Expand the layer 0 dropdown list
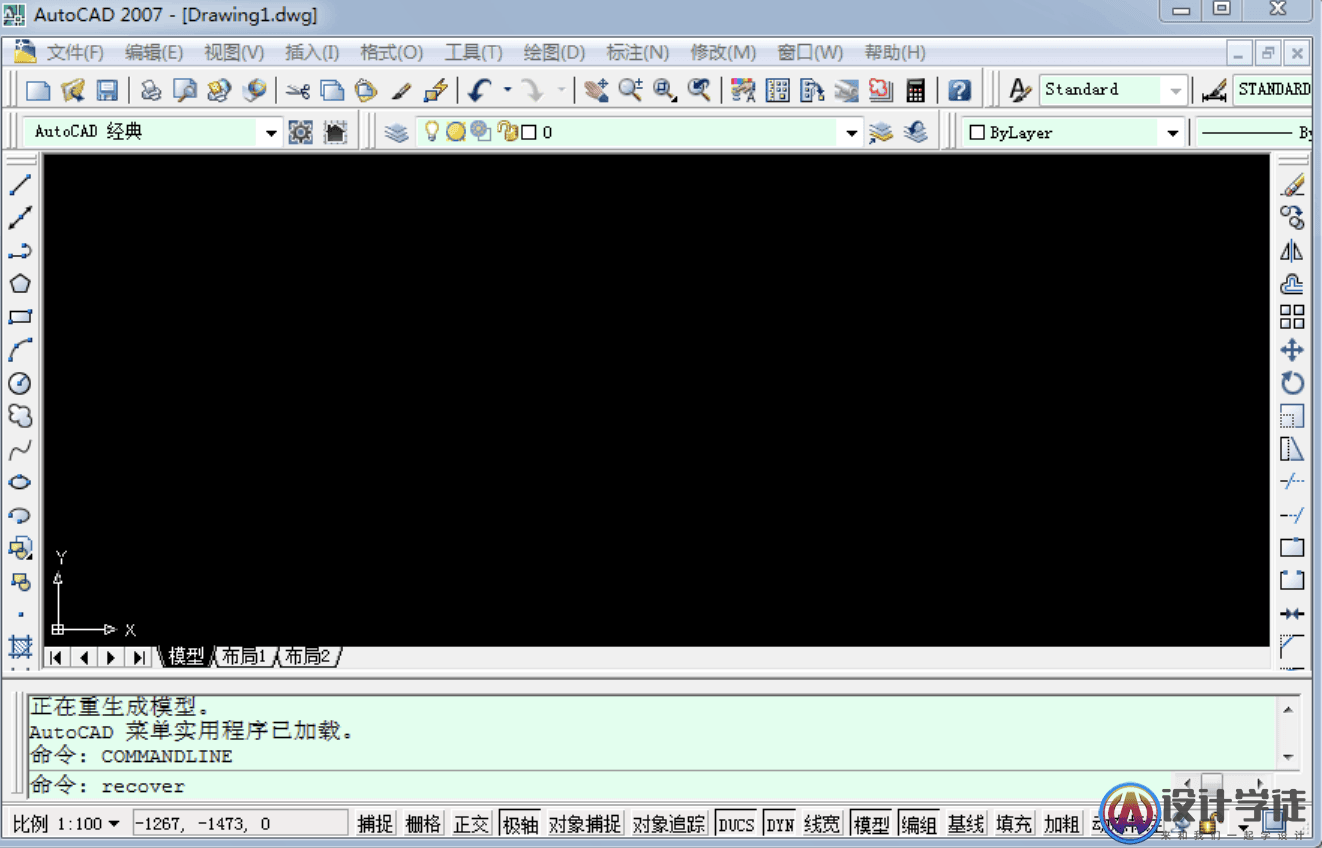The image size is (1322, 848). [851, 133]
